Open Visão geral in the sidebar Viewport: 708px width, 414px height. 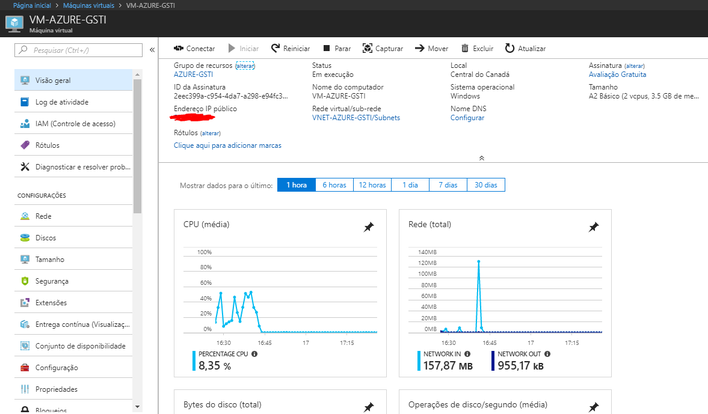[73, 80]
